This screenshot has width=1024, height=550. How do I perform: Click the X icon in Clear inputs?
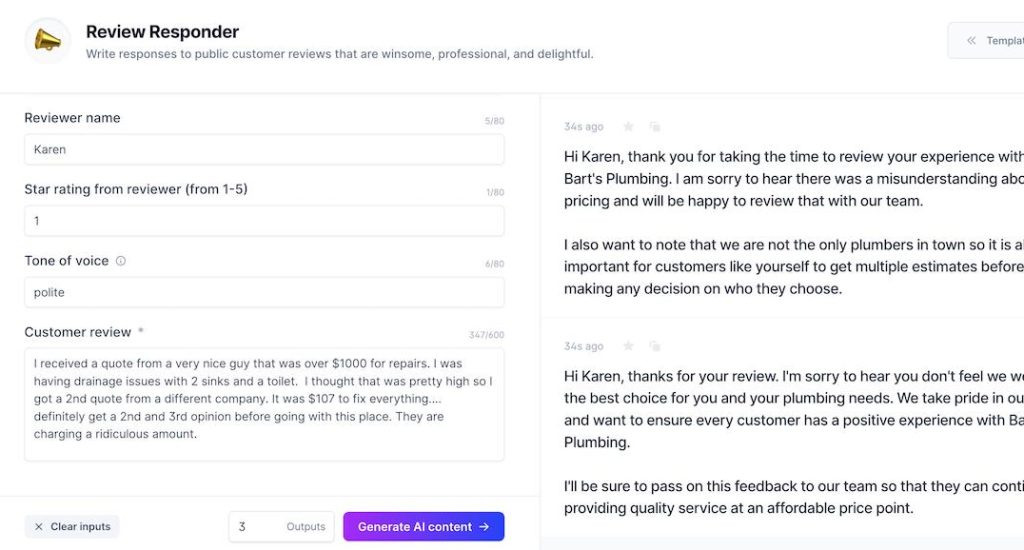[39, 527]
